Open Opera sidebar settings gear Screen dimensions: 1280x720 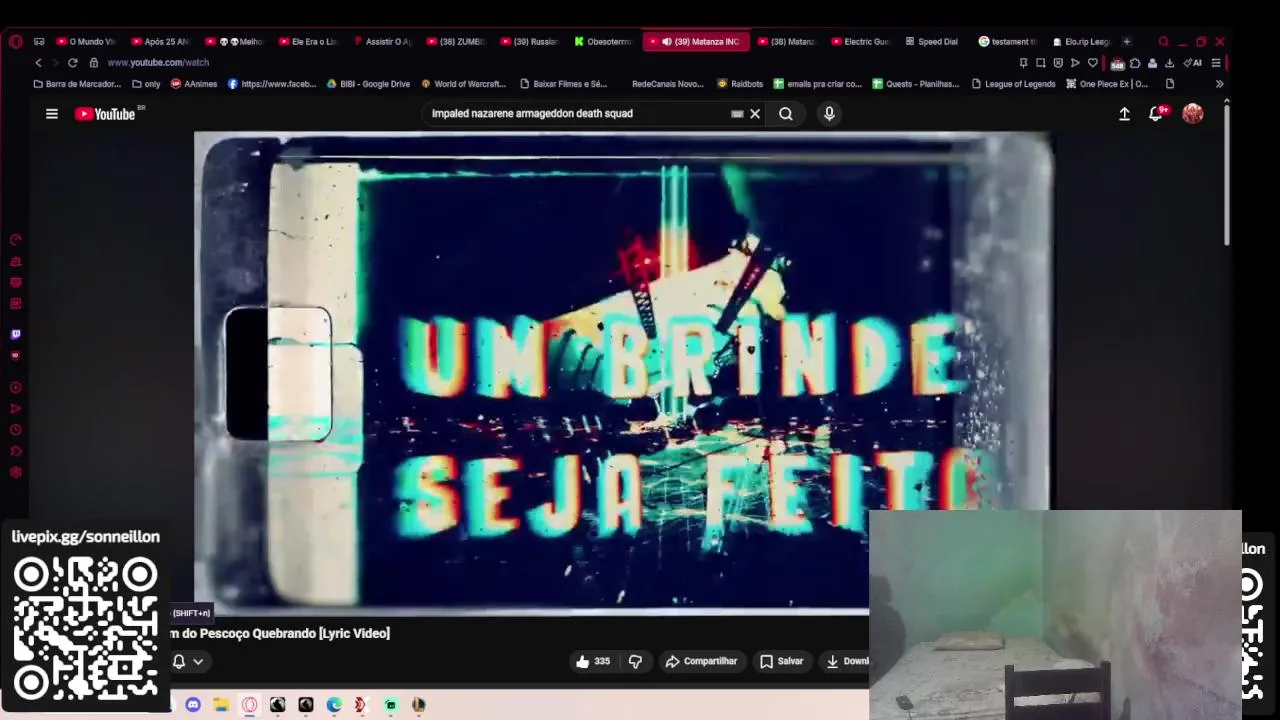pyautogui.click(x=15, y=473)
